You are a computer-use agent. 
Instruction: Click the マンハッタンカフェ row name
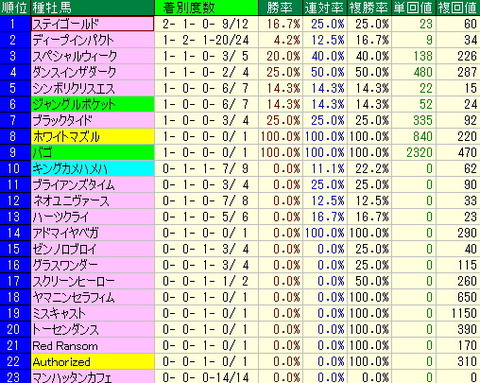(x=93, y=377)
